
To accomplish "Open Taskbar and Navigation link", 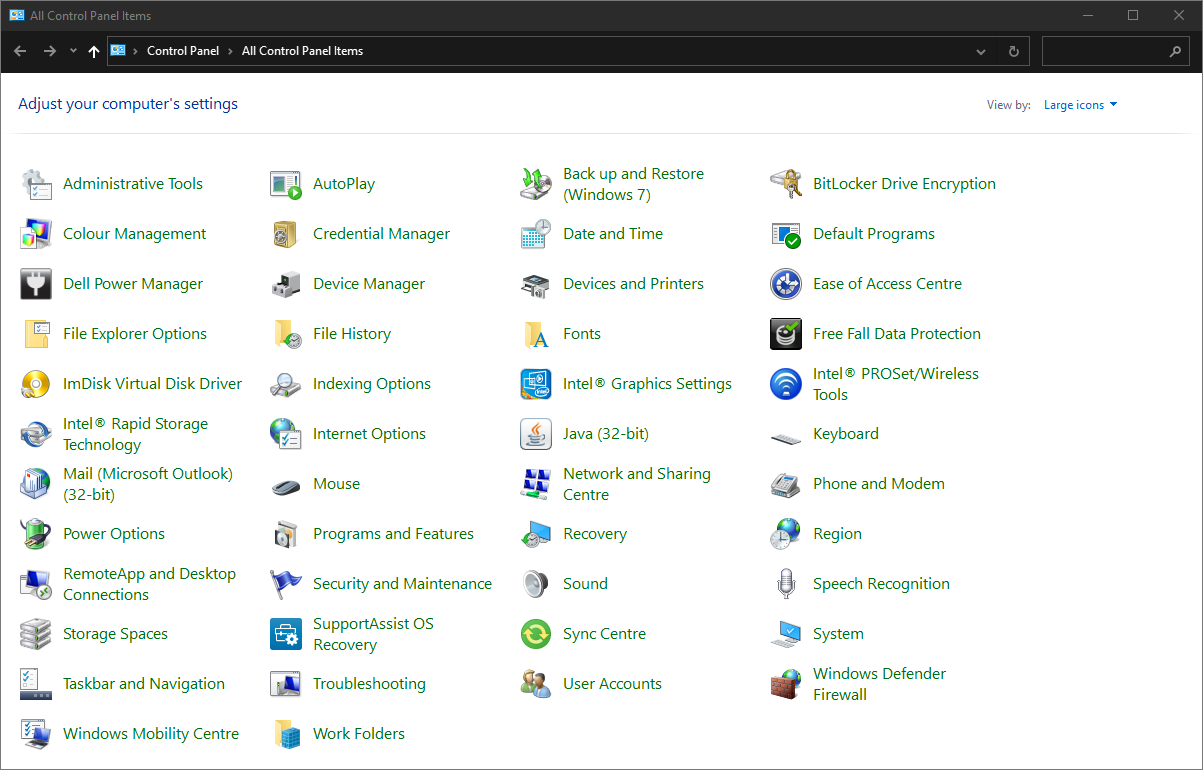I will pyautogui.click(x=144, y=684).
